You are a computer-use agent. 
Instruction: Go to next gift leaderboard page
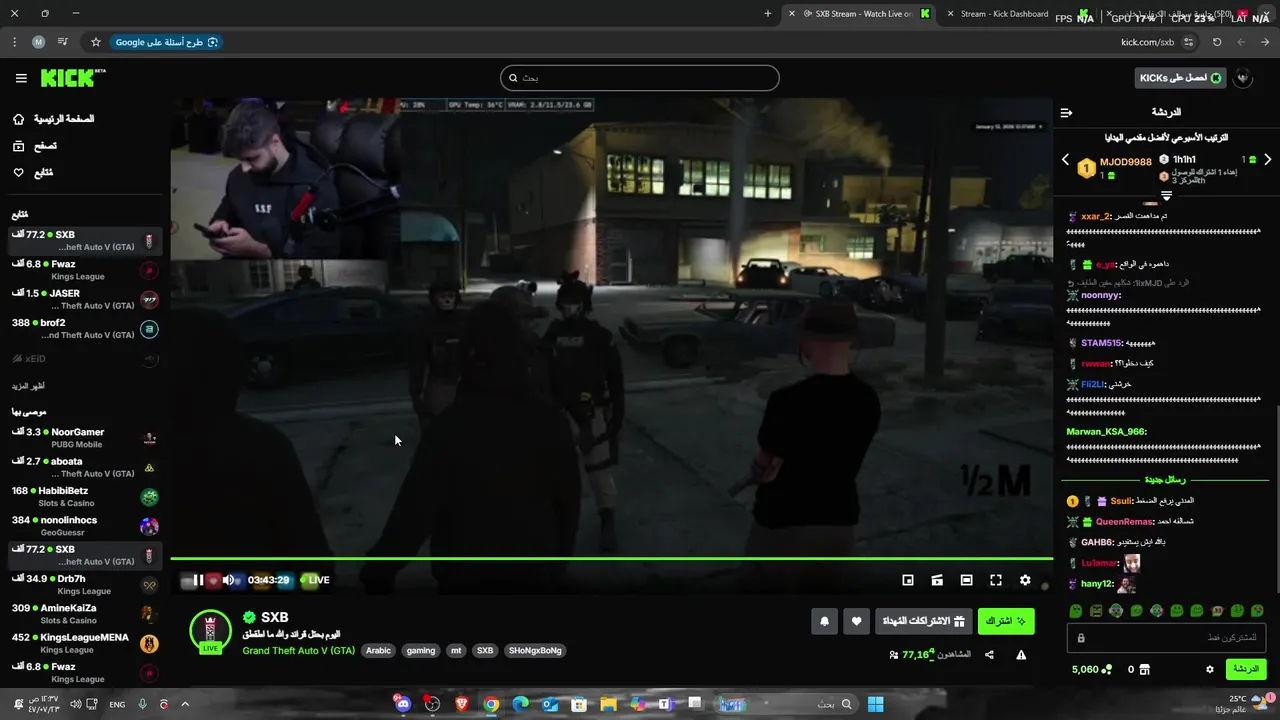tap(1267, 160)
